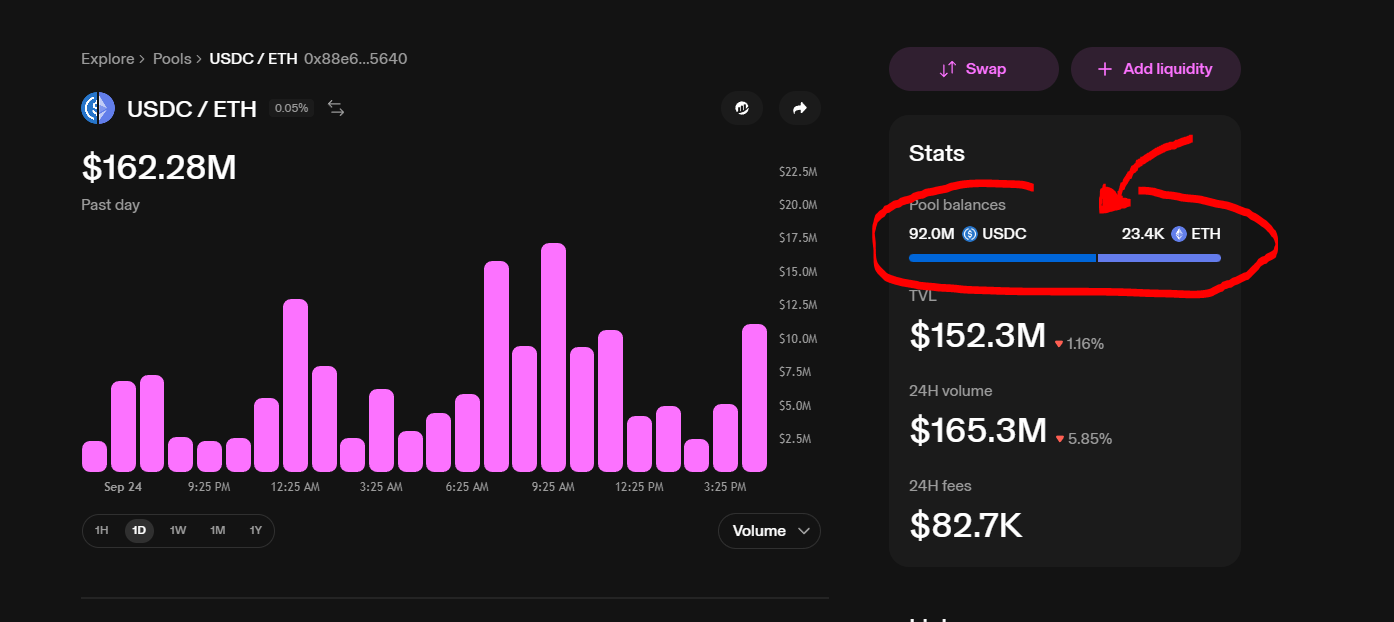The width and height of the screenshot is (1394, 622).
Task: Click the USDC / ETH breadcrumb text
Action: 253,59
